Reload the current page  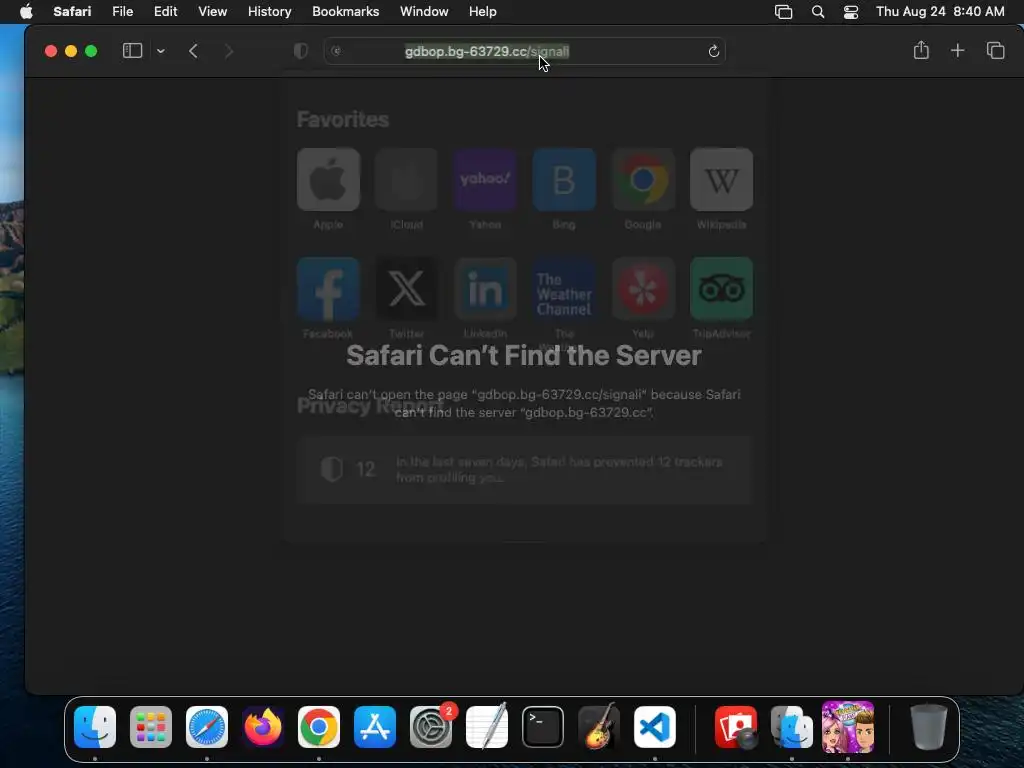714,51
